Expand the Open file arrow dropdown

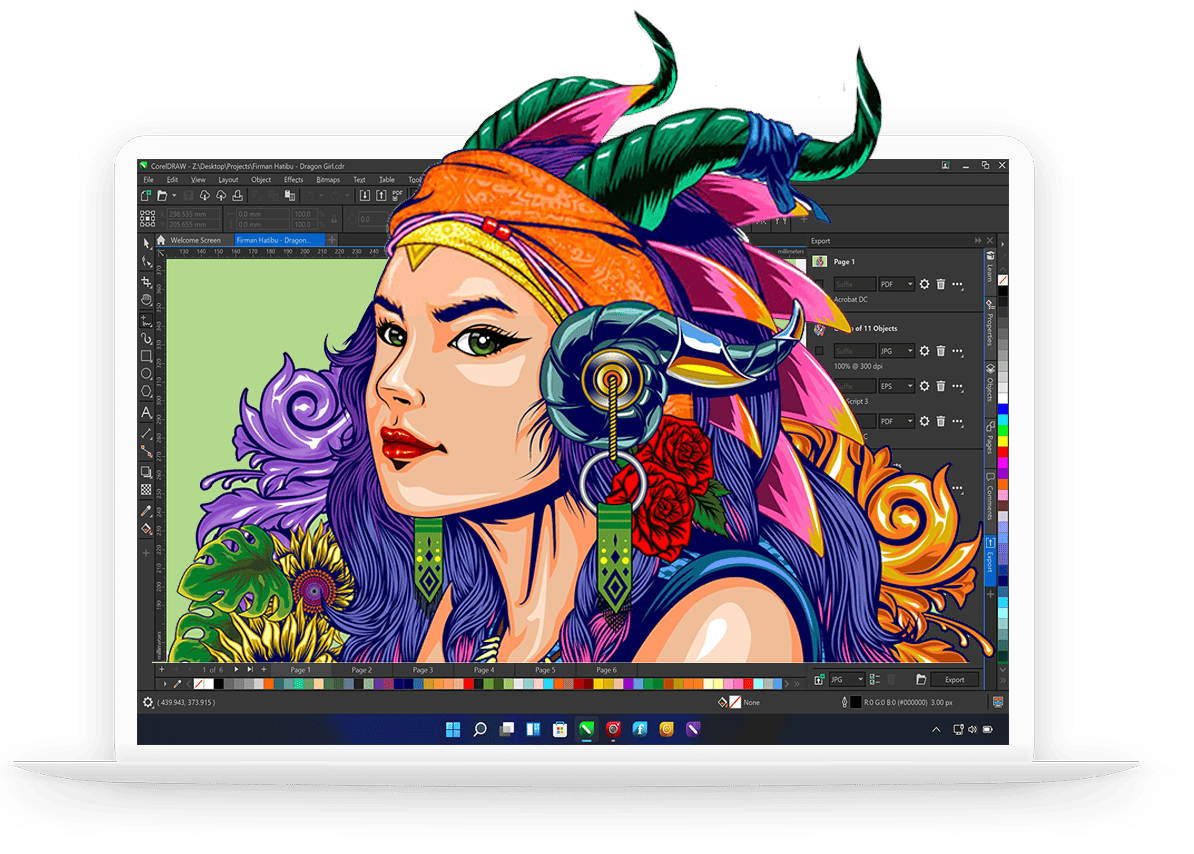coord(174,196)
